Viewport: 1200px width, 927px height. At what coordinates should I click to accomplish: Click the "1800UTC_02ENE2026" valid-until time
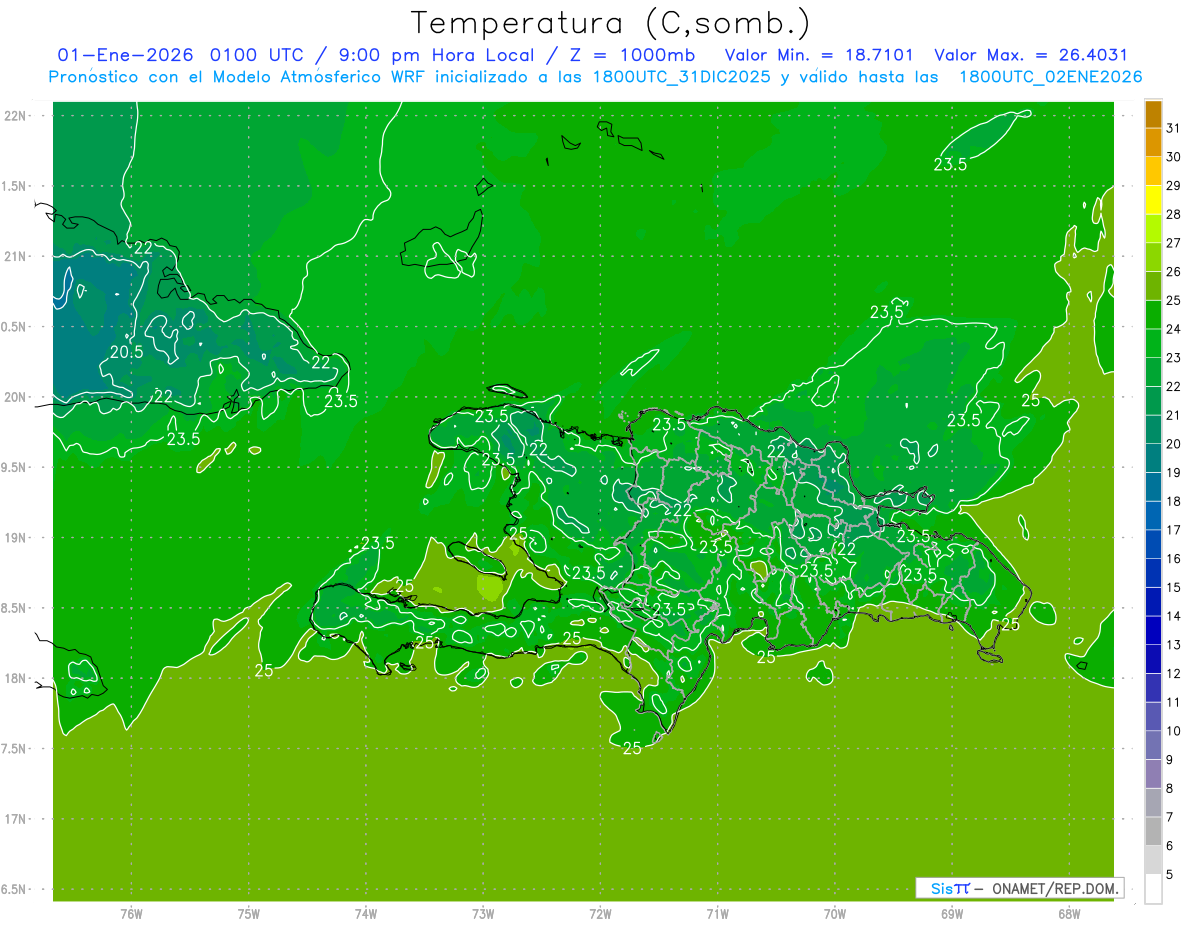coord(1050,77)
